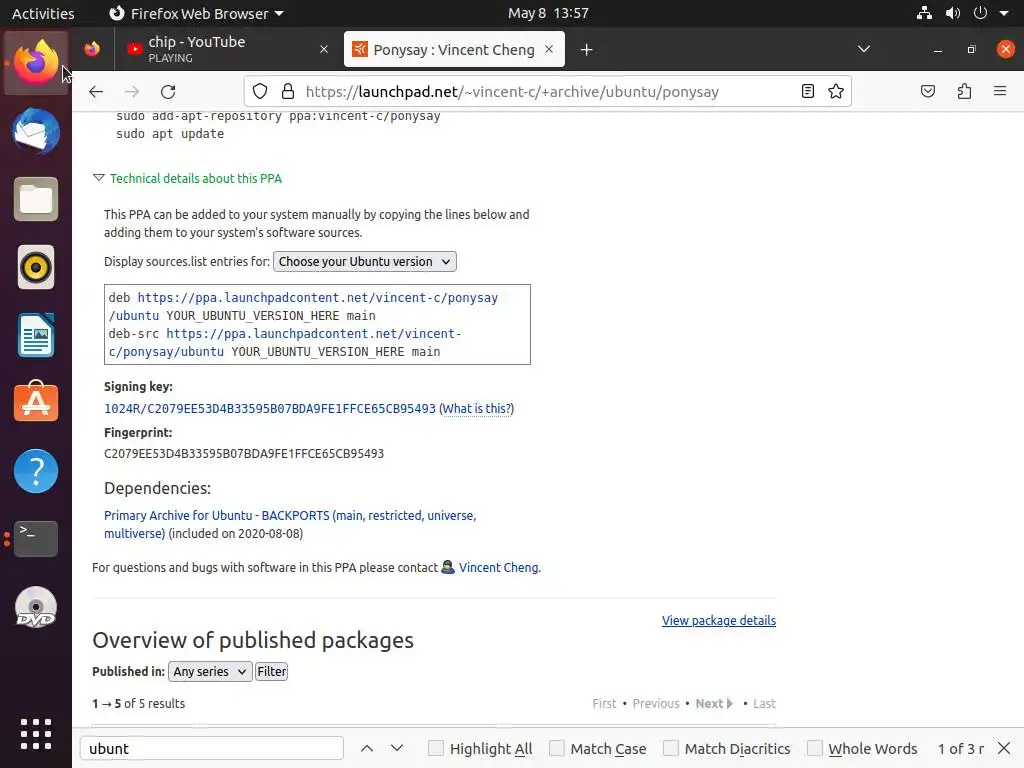Reload the current Launchpad page
1024x768 pixels.
[x=168, y=91]
